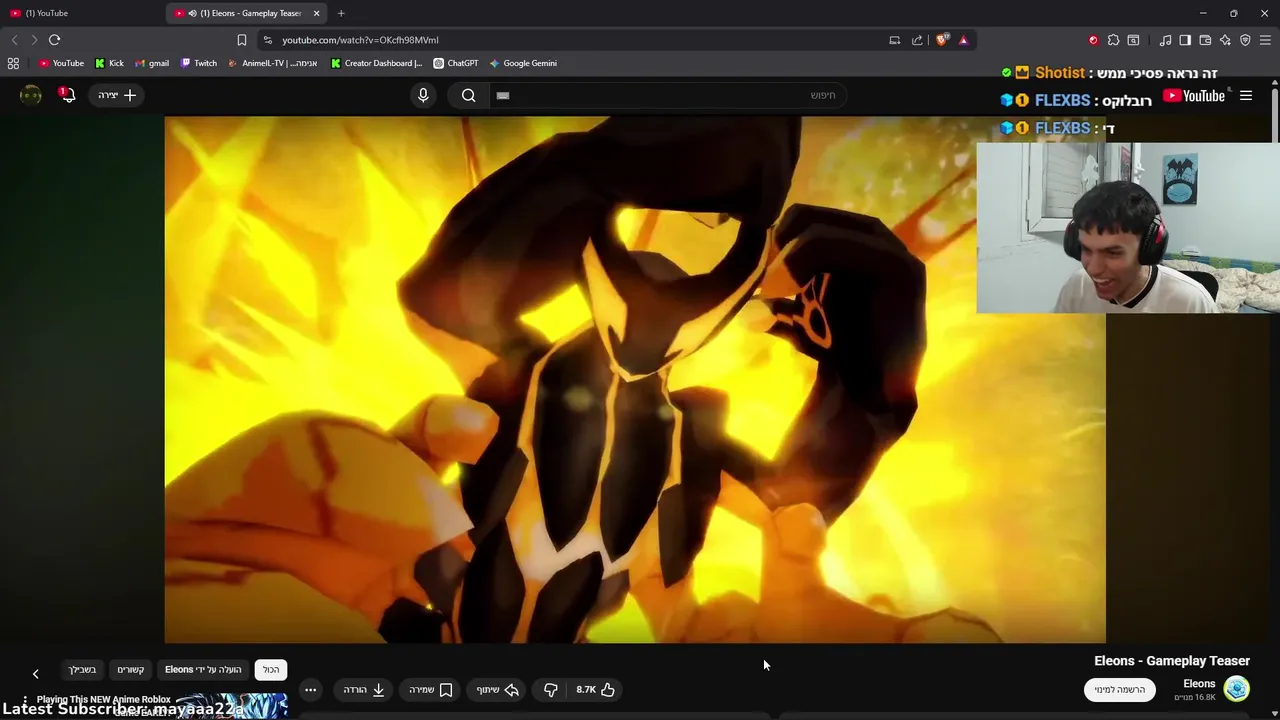Viewport: 1280px width, 720px height.
Task: Open Brave Rewards triangle icon
Action: [963, 40]
